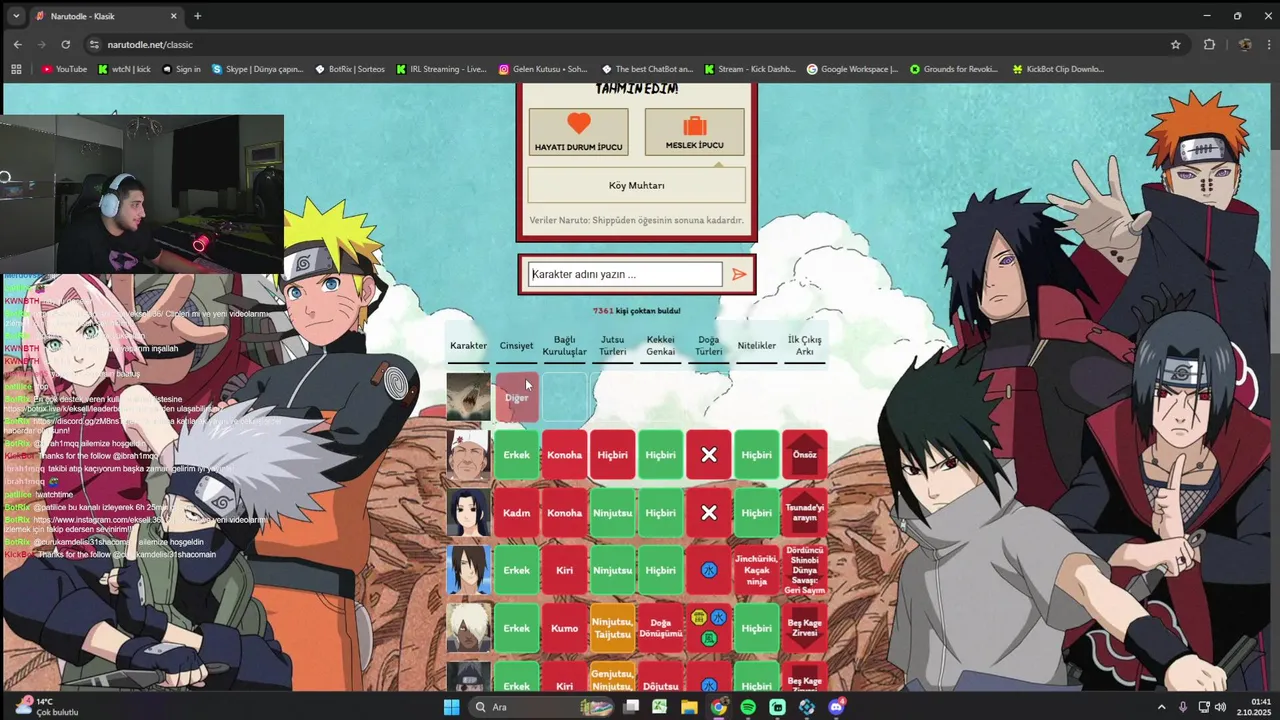
Task: Click the Önsöz arc tile
Action: 804,455
